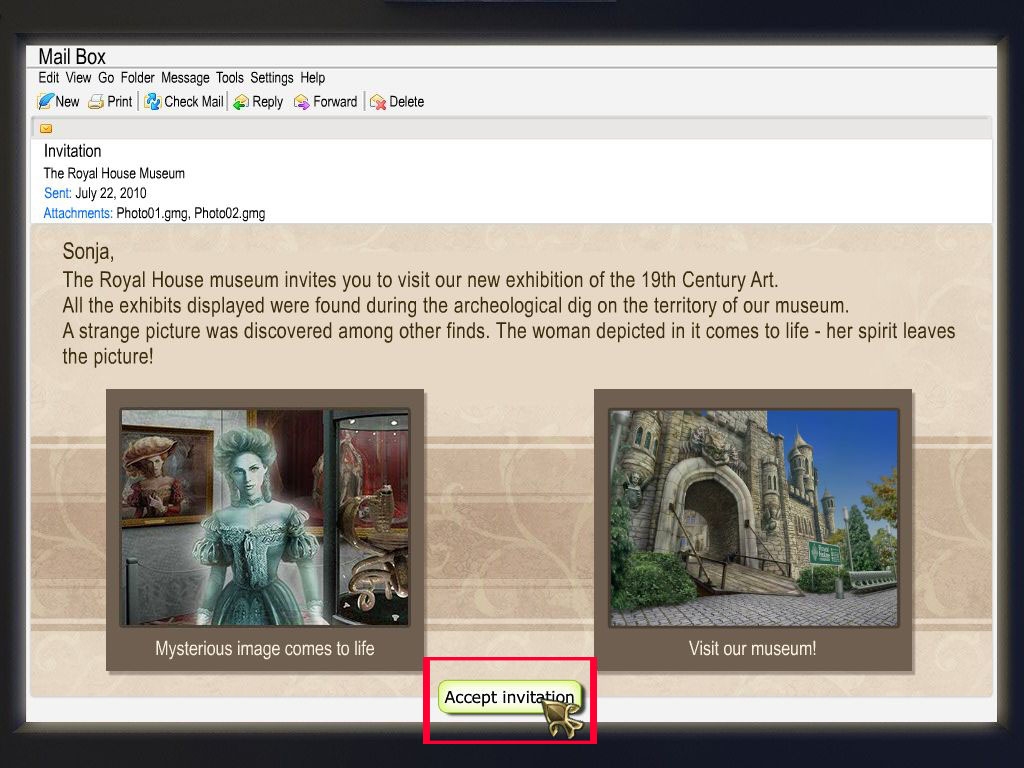This screenshot has height=768, width=1024.
Task: Click the Reply toolbar label
Action: click(268, 102)
